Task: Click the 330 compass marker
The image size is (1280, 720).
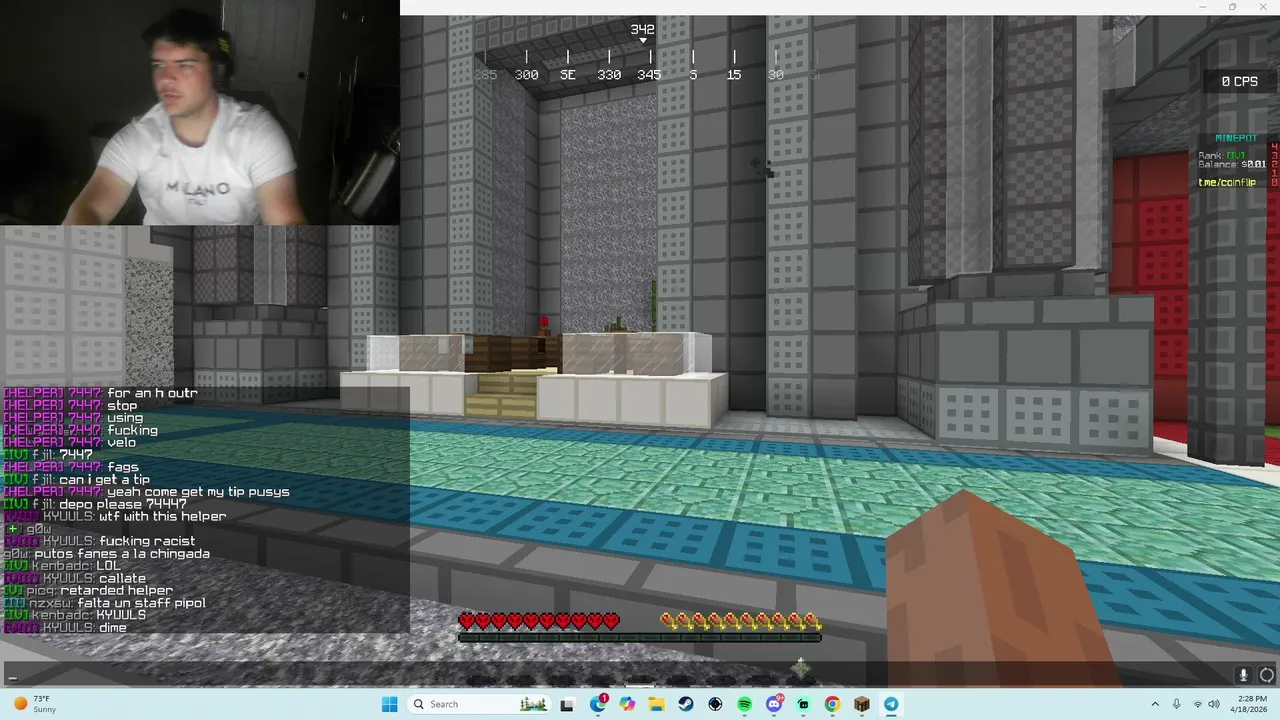Action: pyautogui.click(x=609, y=75)
